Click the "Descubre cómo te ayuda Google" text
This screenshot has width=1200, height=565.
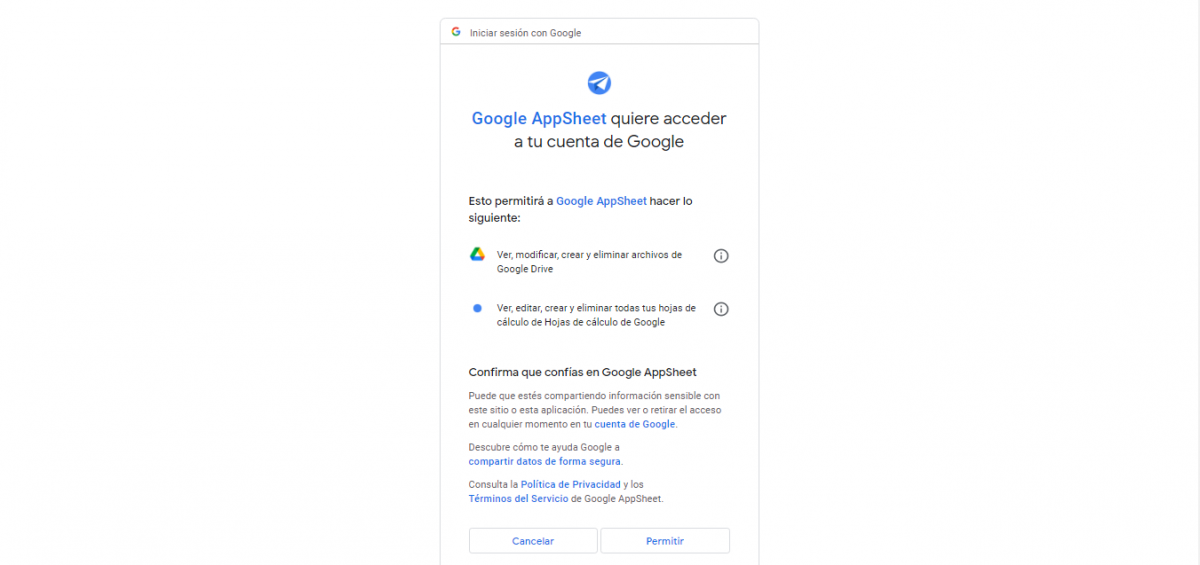544,447
